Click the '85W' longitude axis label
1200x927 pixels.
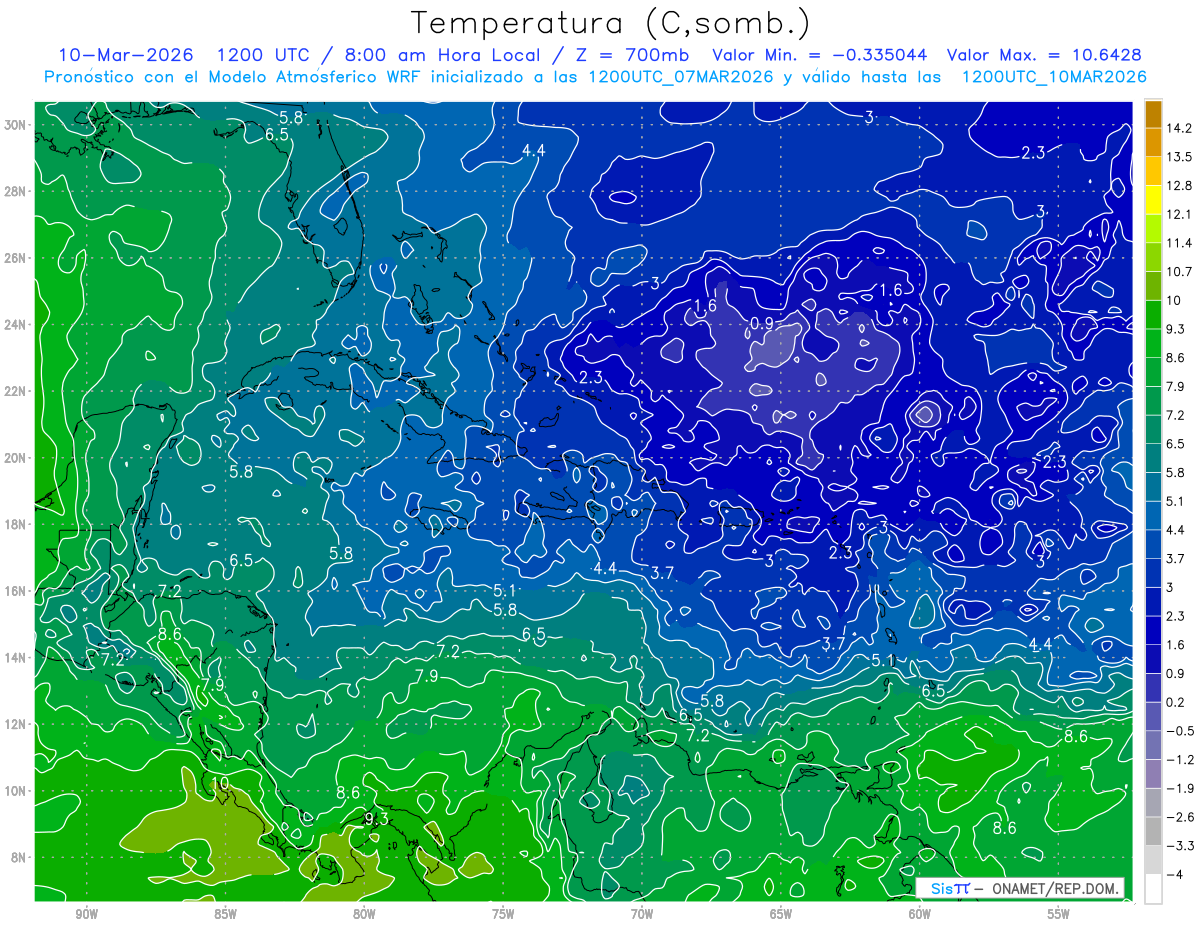(x=225, y=914)
